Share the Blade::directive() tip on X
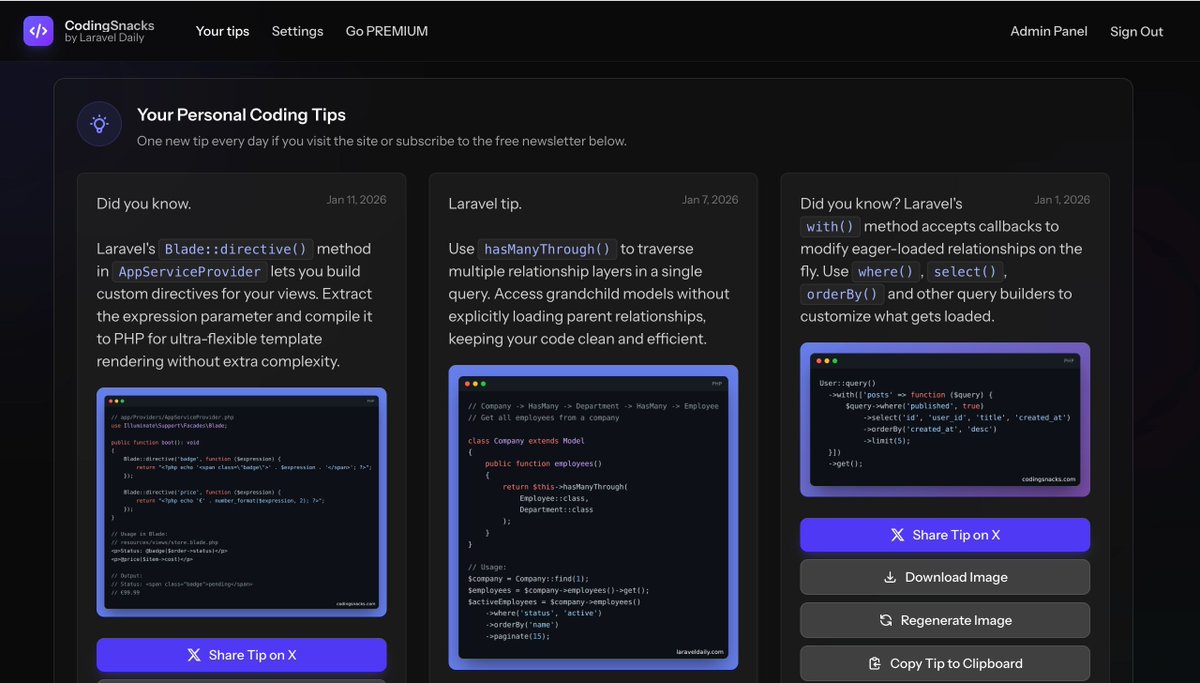The height and width of the screenshot is (683, 1200). point(242,655)
